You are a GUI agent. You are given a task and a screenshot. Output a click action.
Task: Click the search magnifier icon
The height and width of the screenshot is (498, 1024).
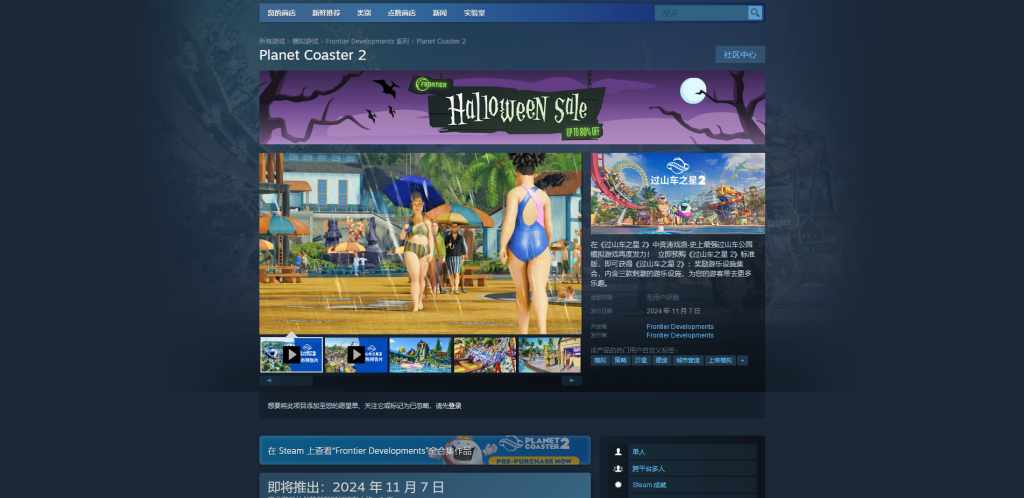pos(754,13)
